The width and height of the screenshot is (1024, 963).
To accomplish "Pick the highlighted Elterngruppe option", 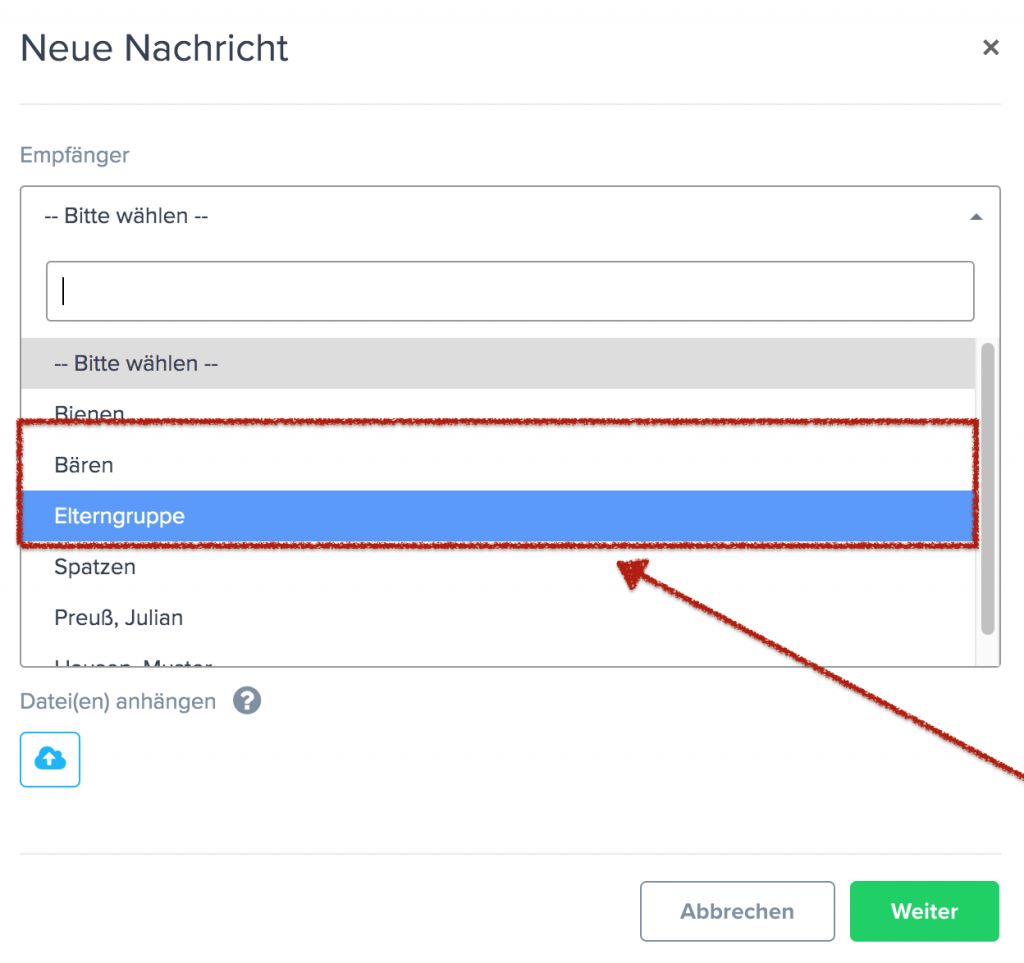I will pyautogui.click(x=498, y=516).
